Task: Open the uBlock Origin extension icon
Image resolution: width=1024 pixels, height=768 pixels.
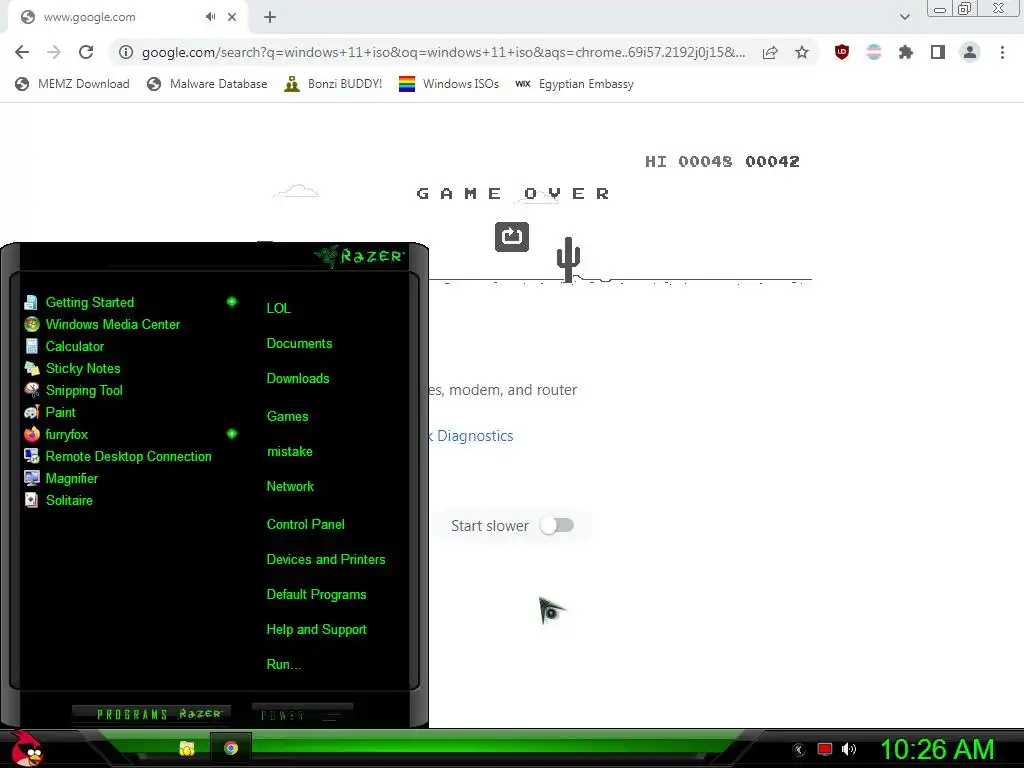Action: 842,52
